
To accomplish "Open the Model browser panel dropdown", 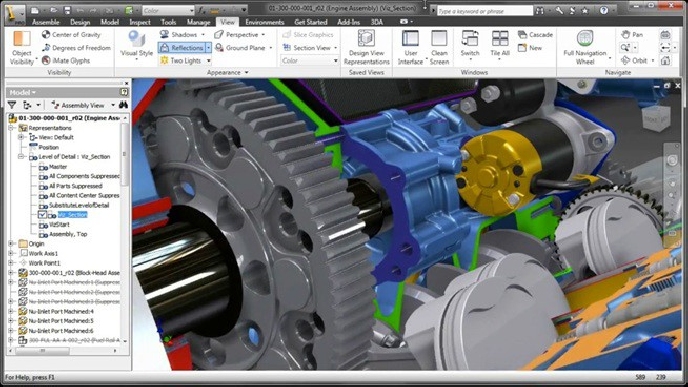I will pyautogui.click(x=22, y=92).
